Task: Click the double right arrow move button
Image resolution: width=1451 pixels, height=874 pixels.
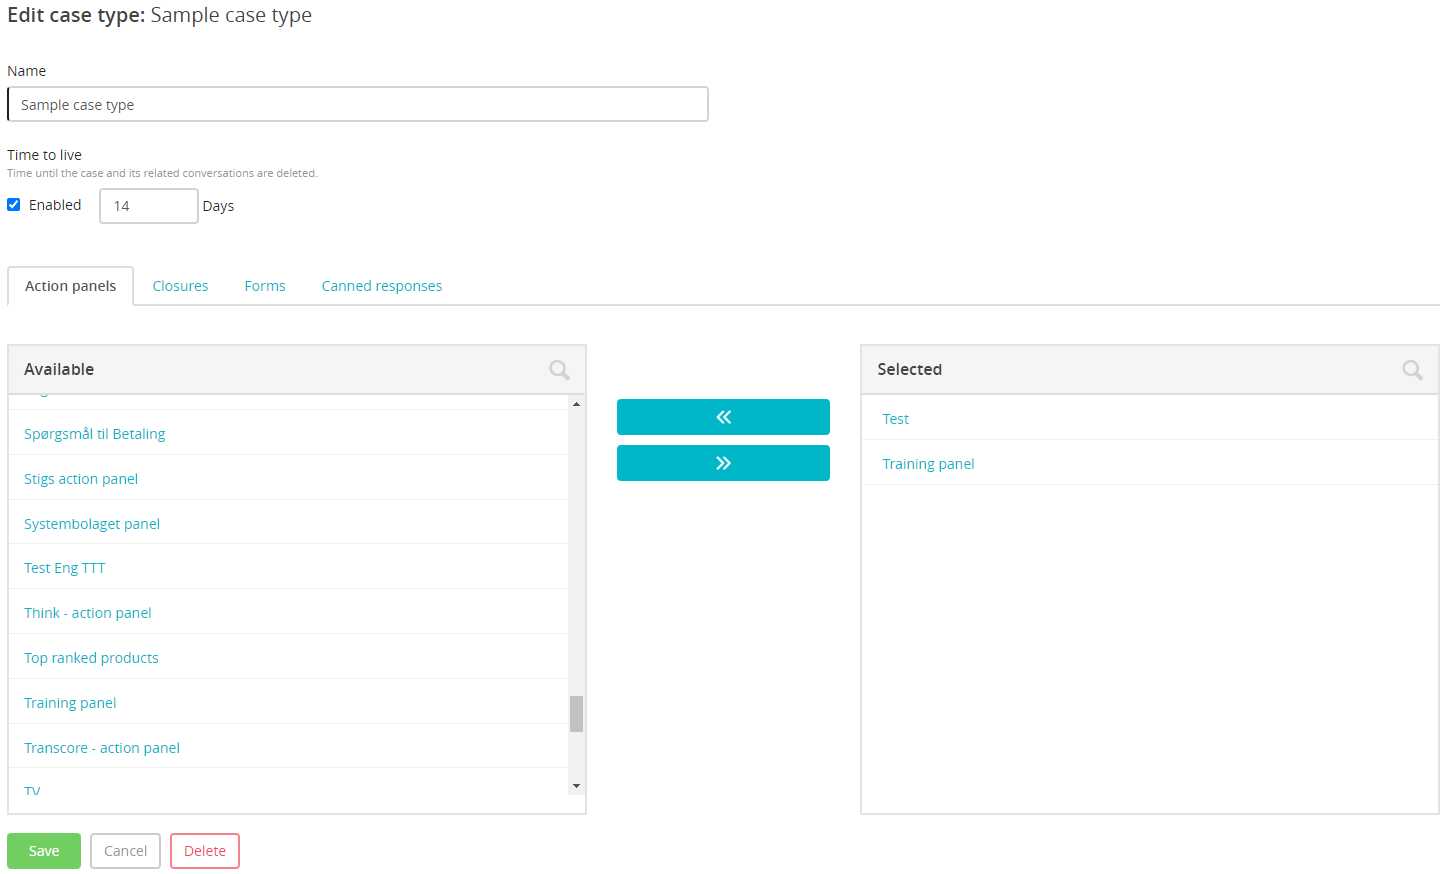Action: pyautogui.click(x=723, y=463)
